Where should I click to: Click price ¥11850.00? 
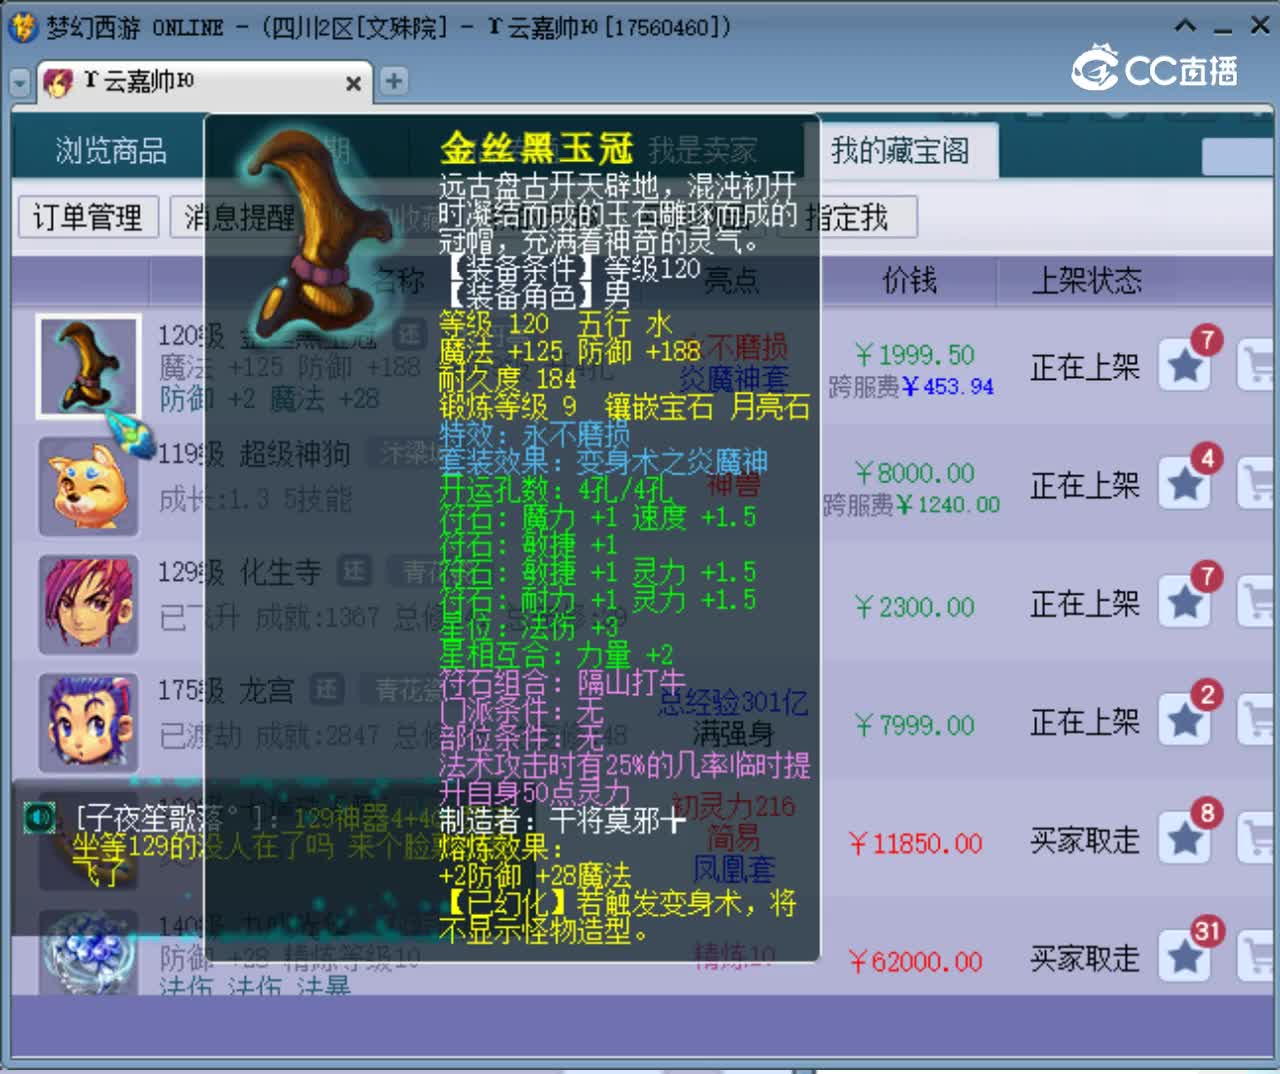(915, 844)
